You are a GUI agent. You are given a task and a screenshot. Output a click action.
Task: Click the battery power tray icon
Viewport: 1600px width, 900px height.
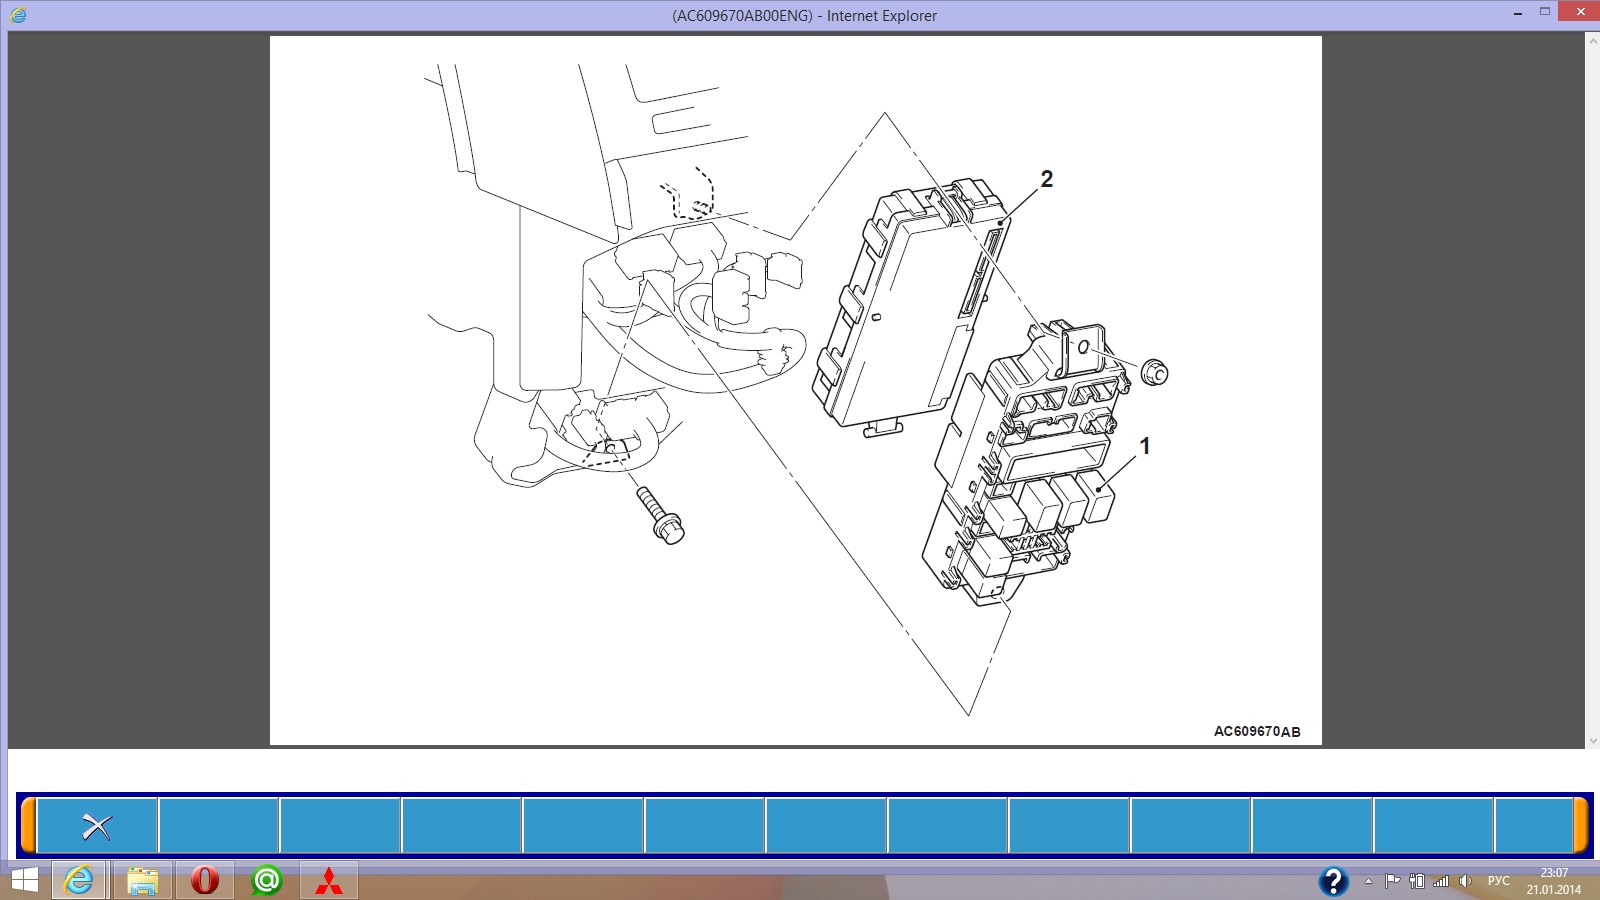(x=1416, y=881)
